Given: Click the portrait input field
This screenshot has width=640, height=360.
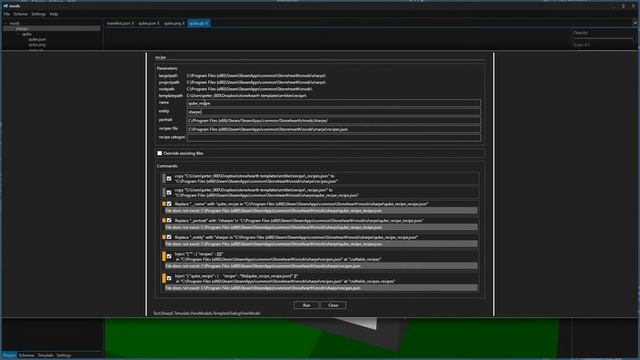Looking at the screenshot, I should pos(333,120).
